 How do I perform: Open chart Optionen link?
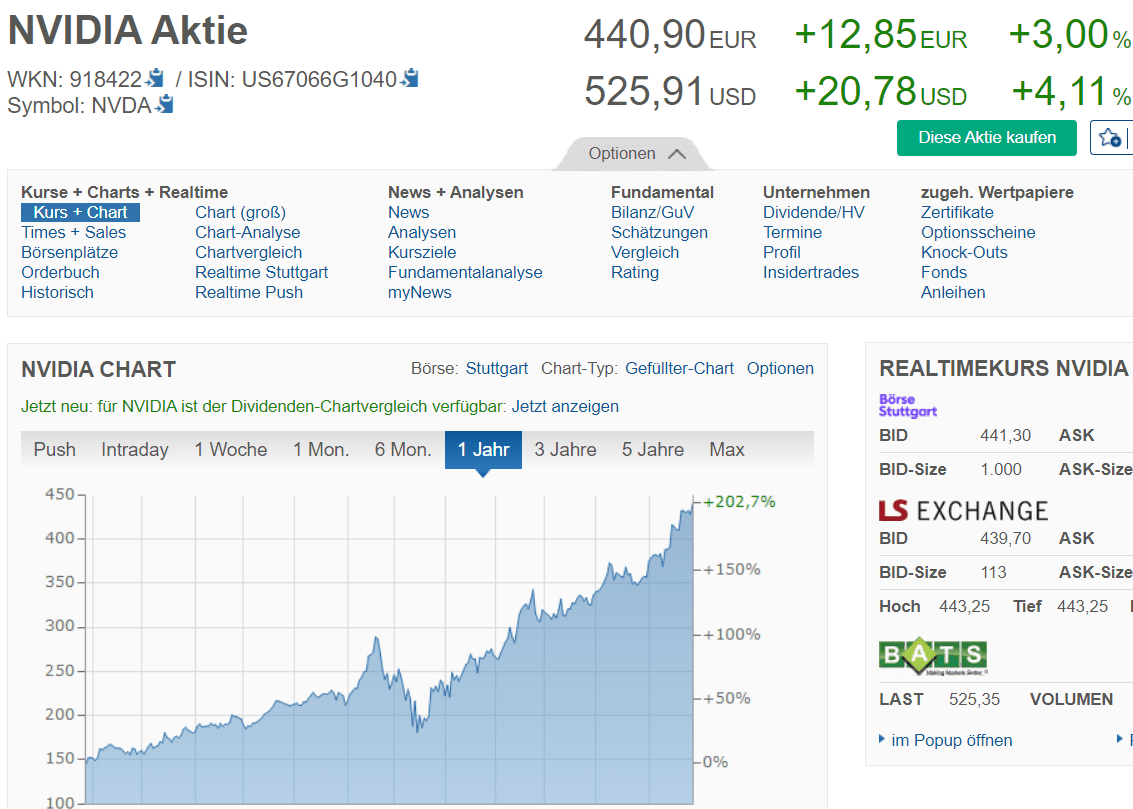(x=780, y=368)
